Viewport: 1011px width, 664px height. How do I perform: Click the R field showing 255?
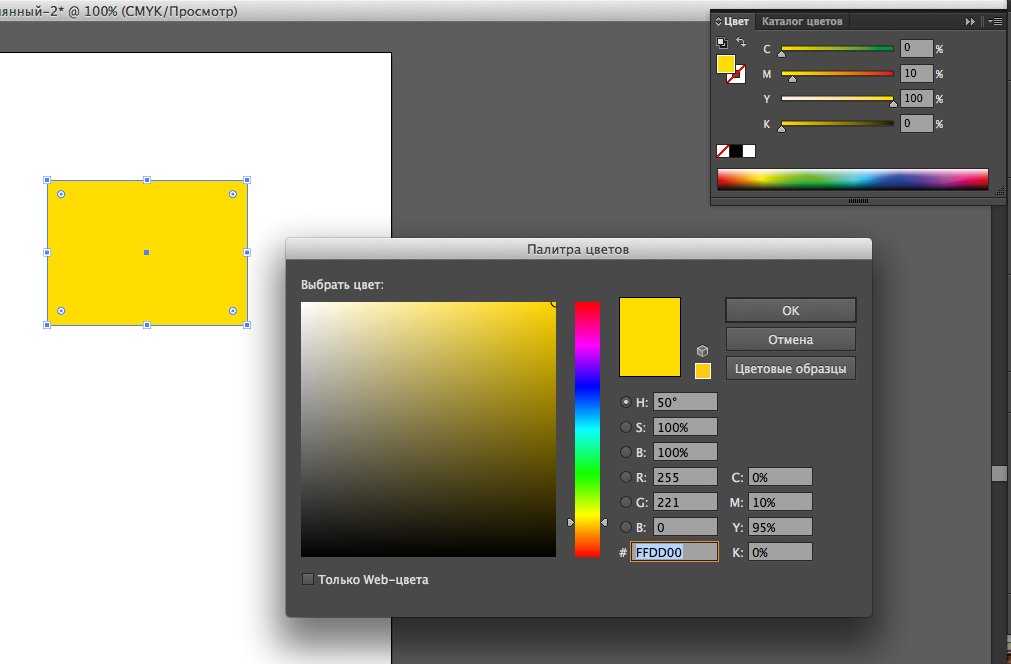[685, 477]
